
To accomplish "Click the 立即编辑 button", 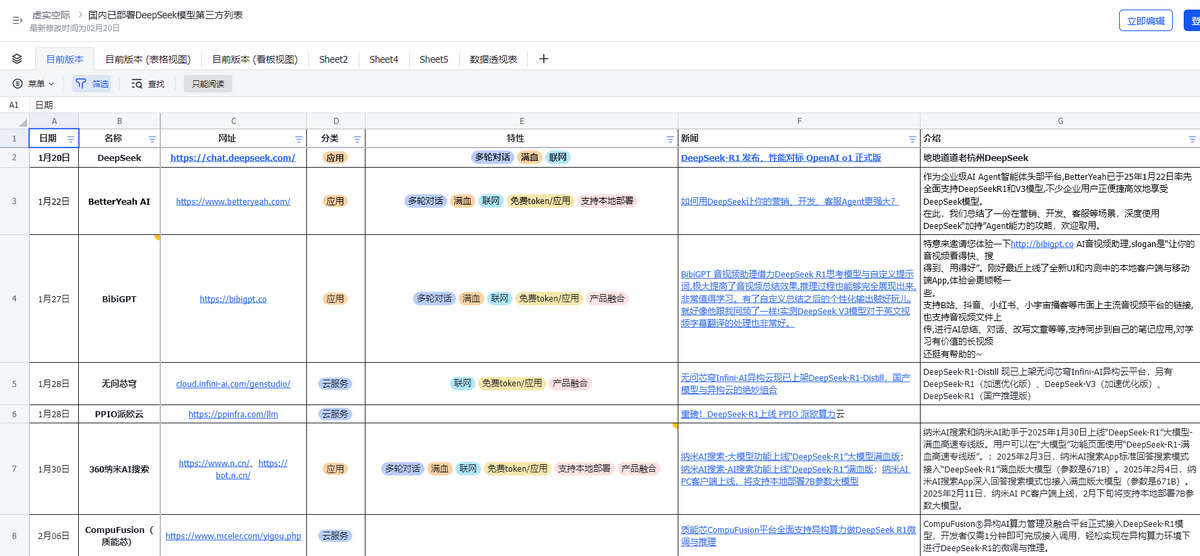I will pyautogui.click(x=1145, y=20).
